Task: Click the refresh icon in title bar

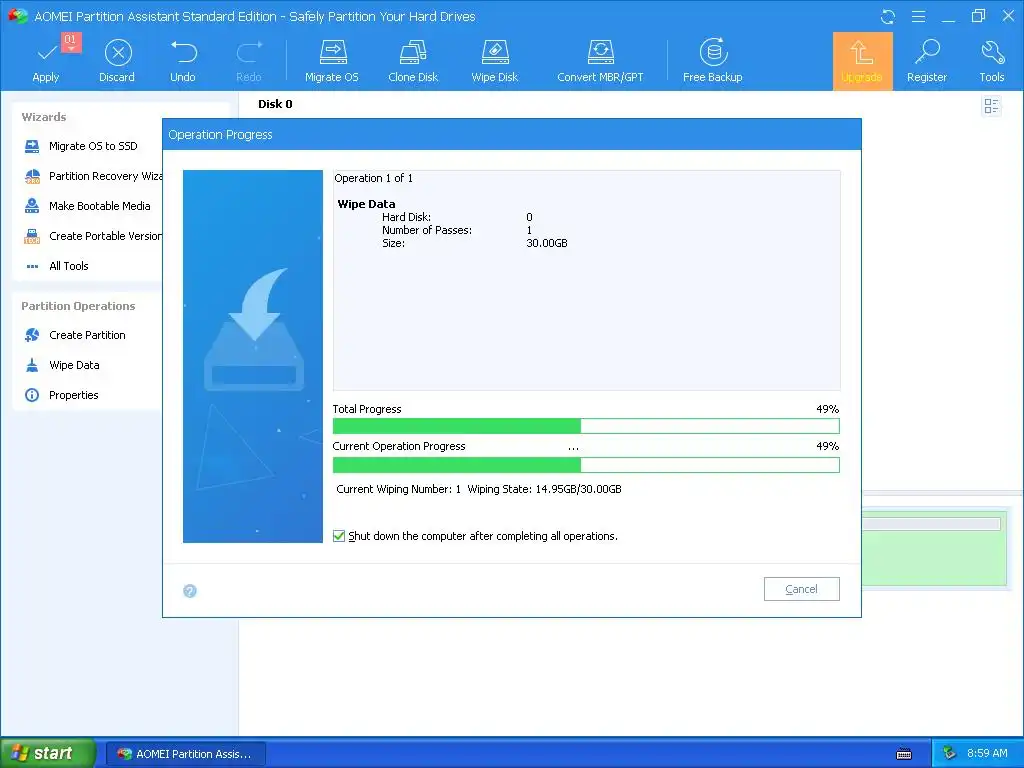Action: pos(888,16)
